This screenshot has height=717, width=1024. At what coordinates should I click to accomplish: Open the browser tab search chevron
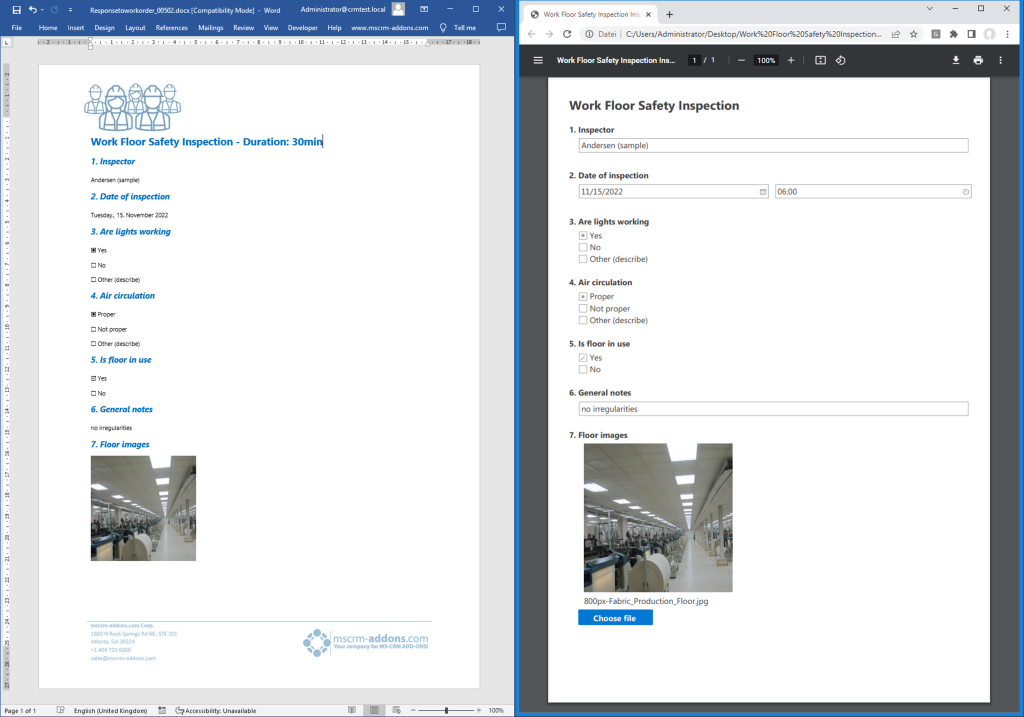tap(929, 8)
